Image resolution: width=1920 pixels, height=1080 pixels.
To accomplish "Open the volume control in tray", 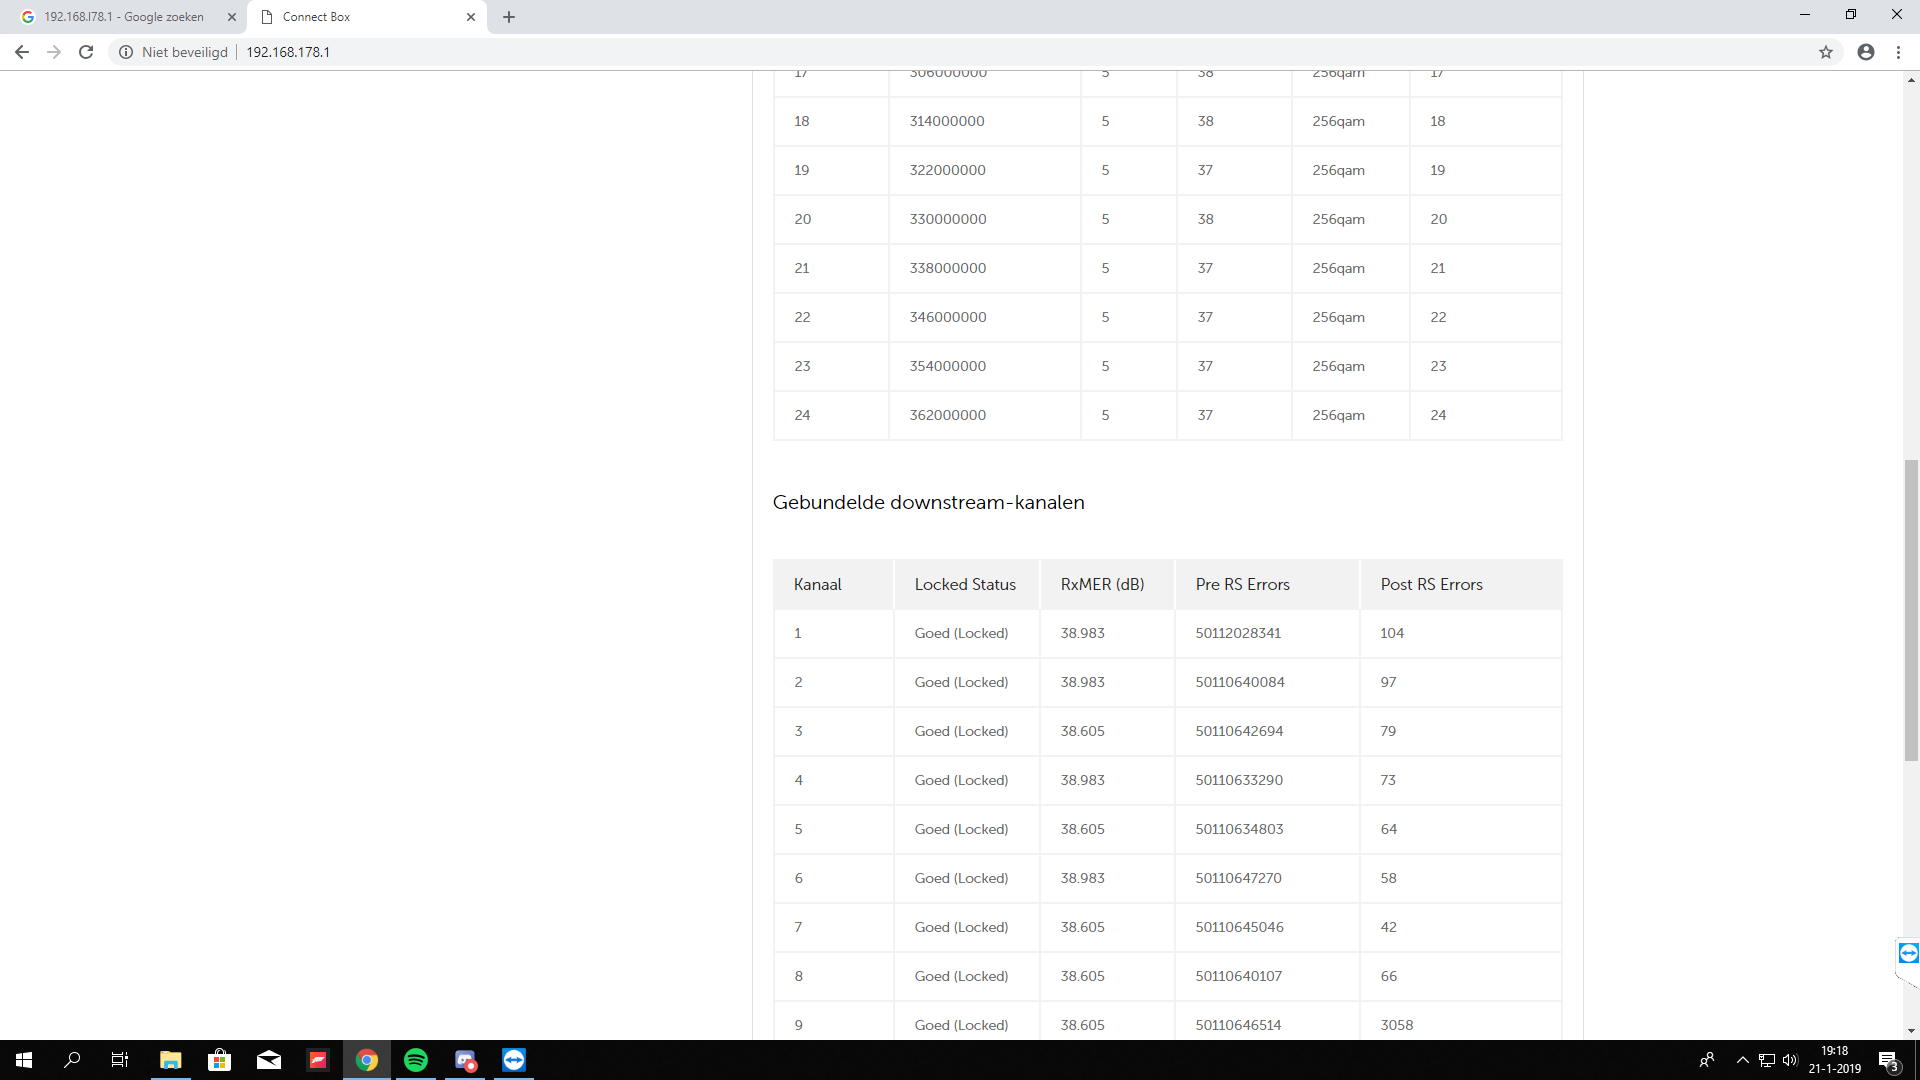I will [x=1790, y=1060].
